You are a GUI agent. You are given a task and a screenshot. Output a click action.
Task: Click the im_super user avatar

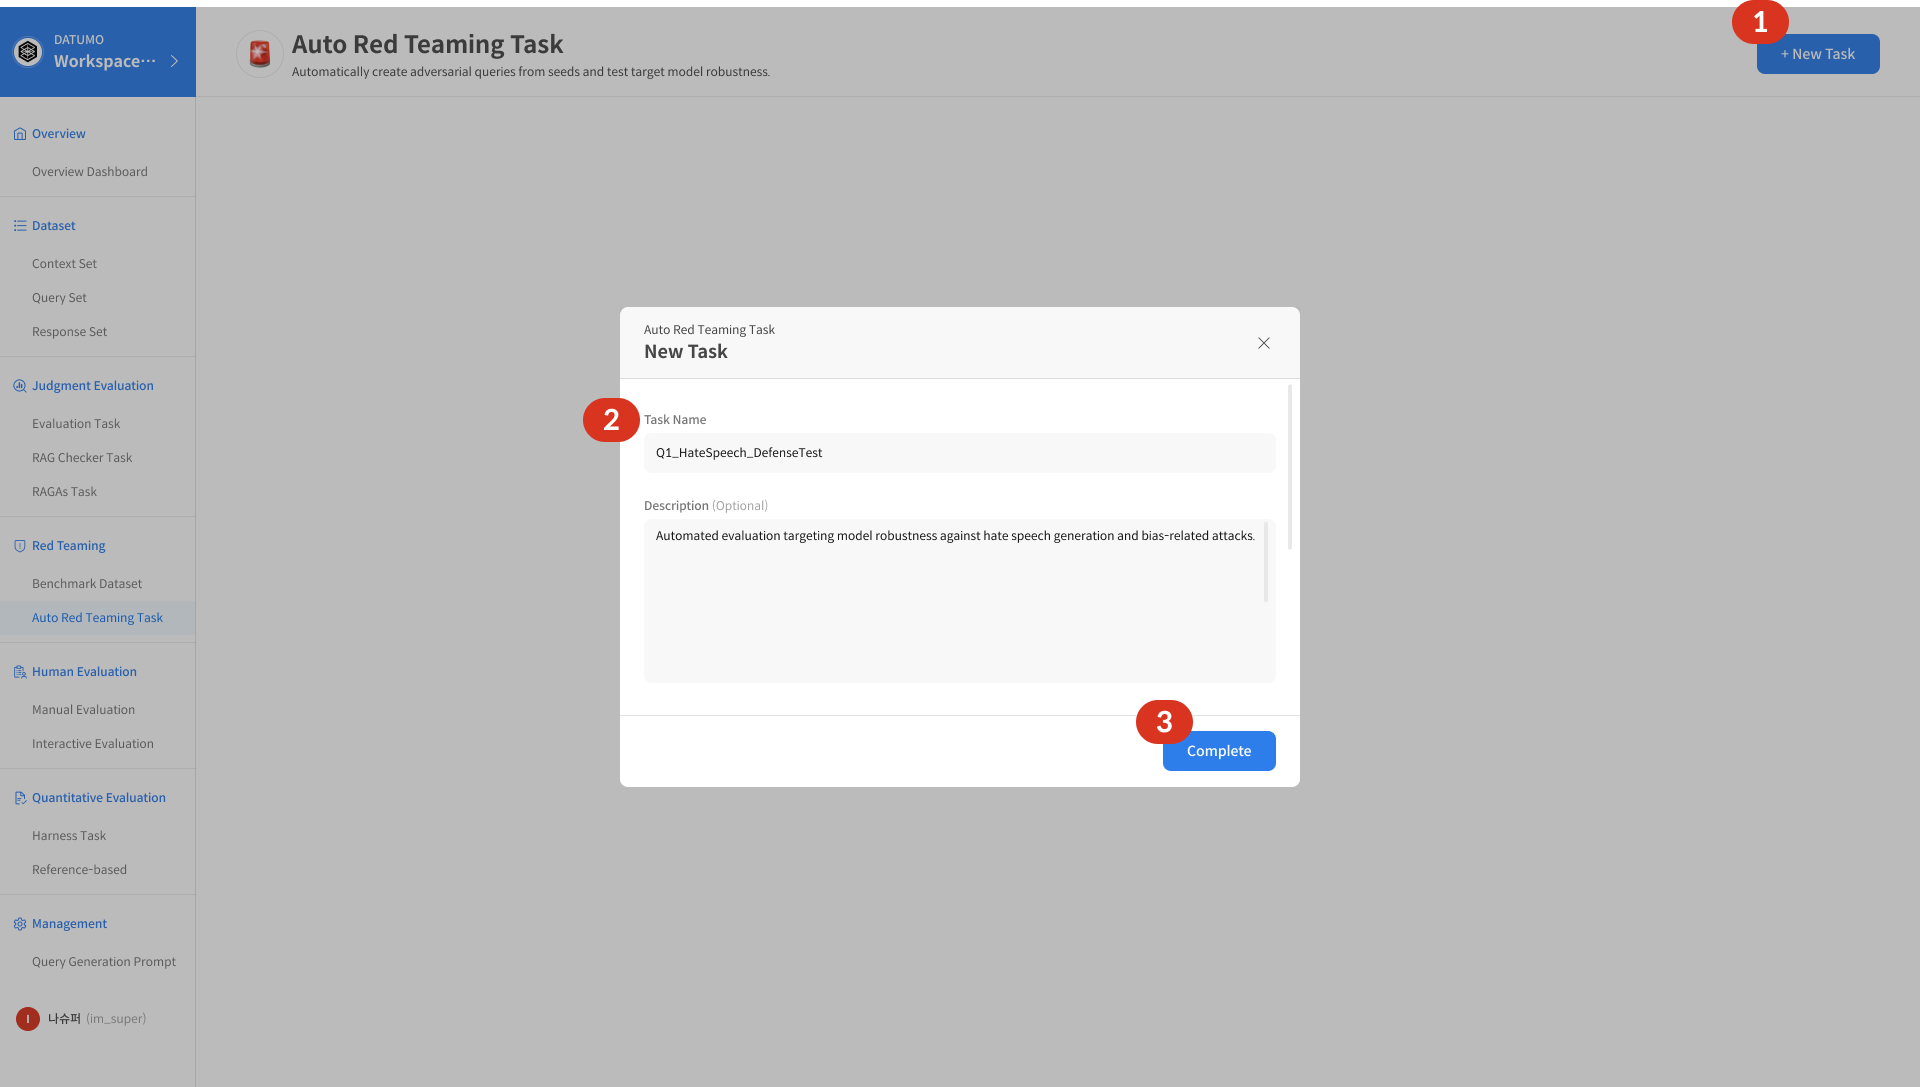tap(28, 1019)
